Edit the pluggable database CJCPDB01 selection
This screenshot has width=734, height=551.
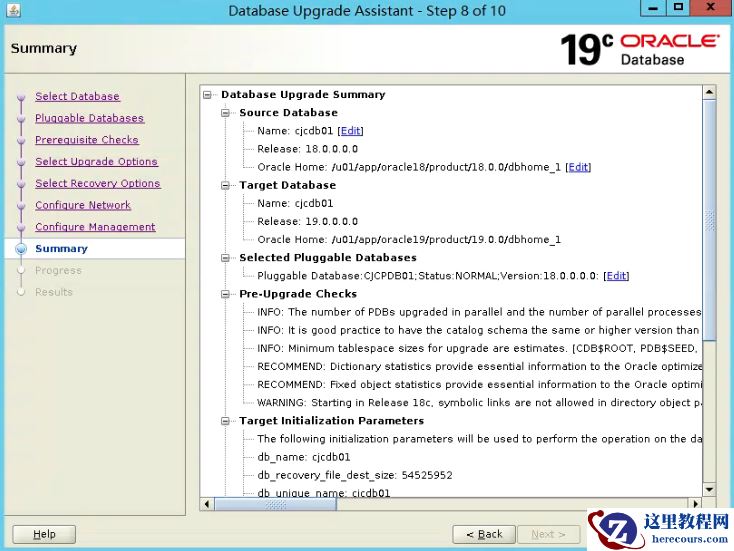tap(616, 276)
